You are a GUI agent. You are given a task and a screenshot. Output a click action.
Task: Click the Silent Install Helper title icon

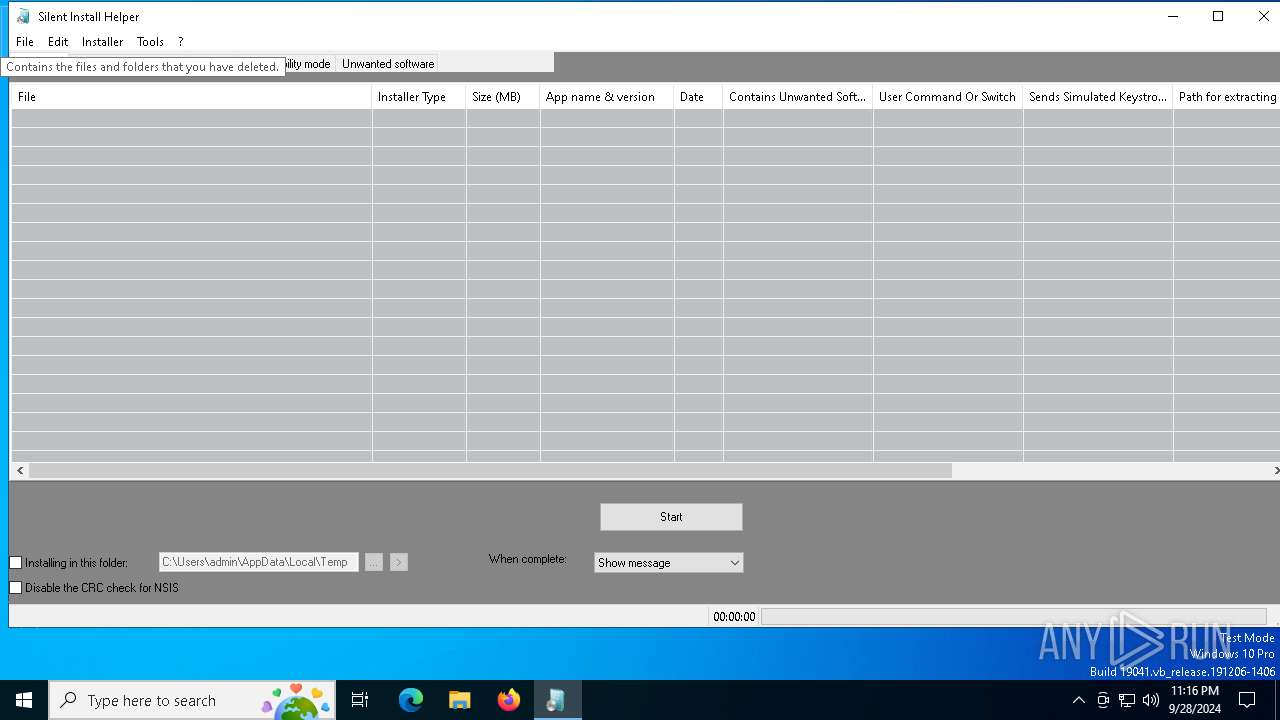[23, 16]
